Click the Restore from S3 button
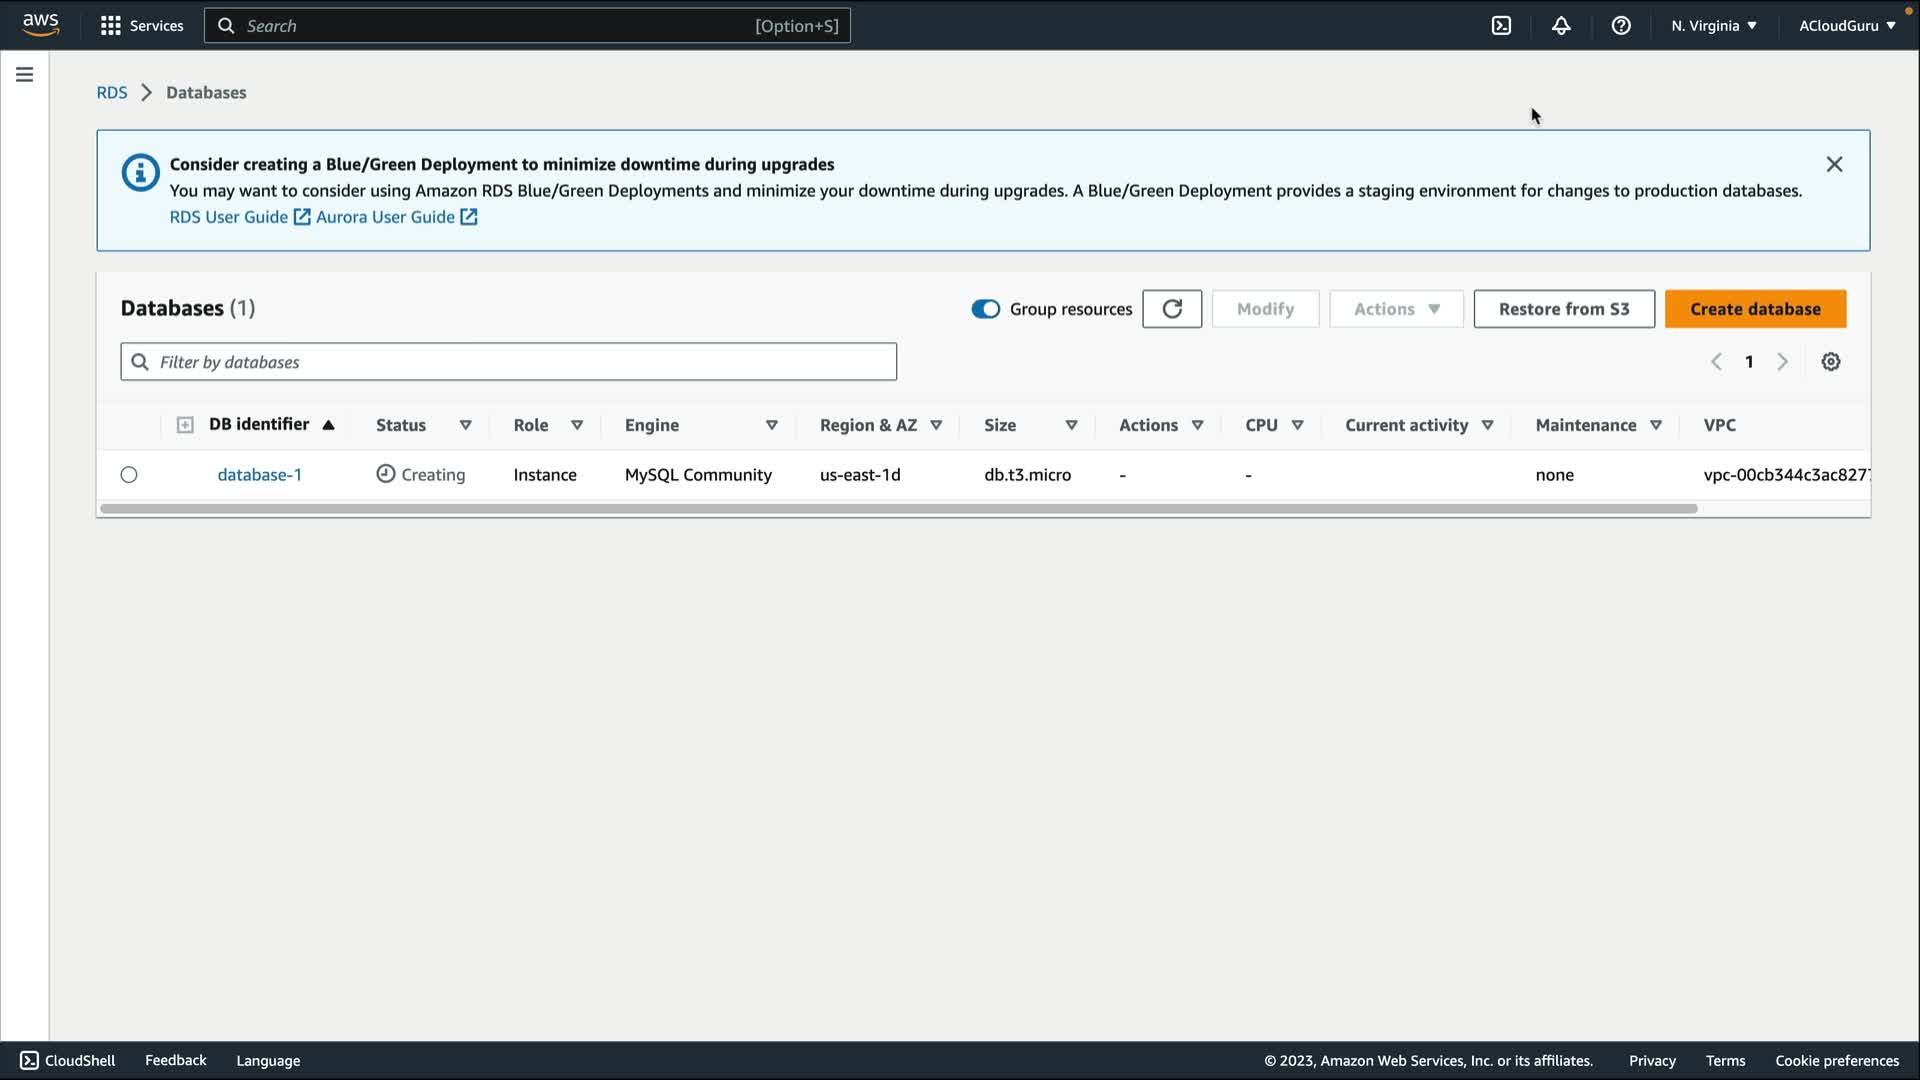The width and height of the screenshot is (1920, 1080). click(x=1563, y=309)
